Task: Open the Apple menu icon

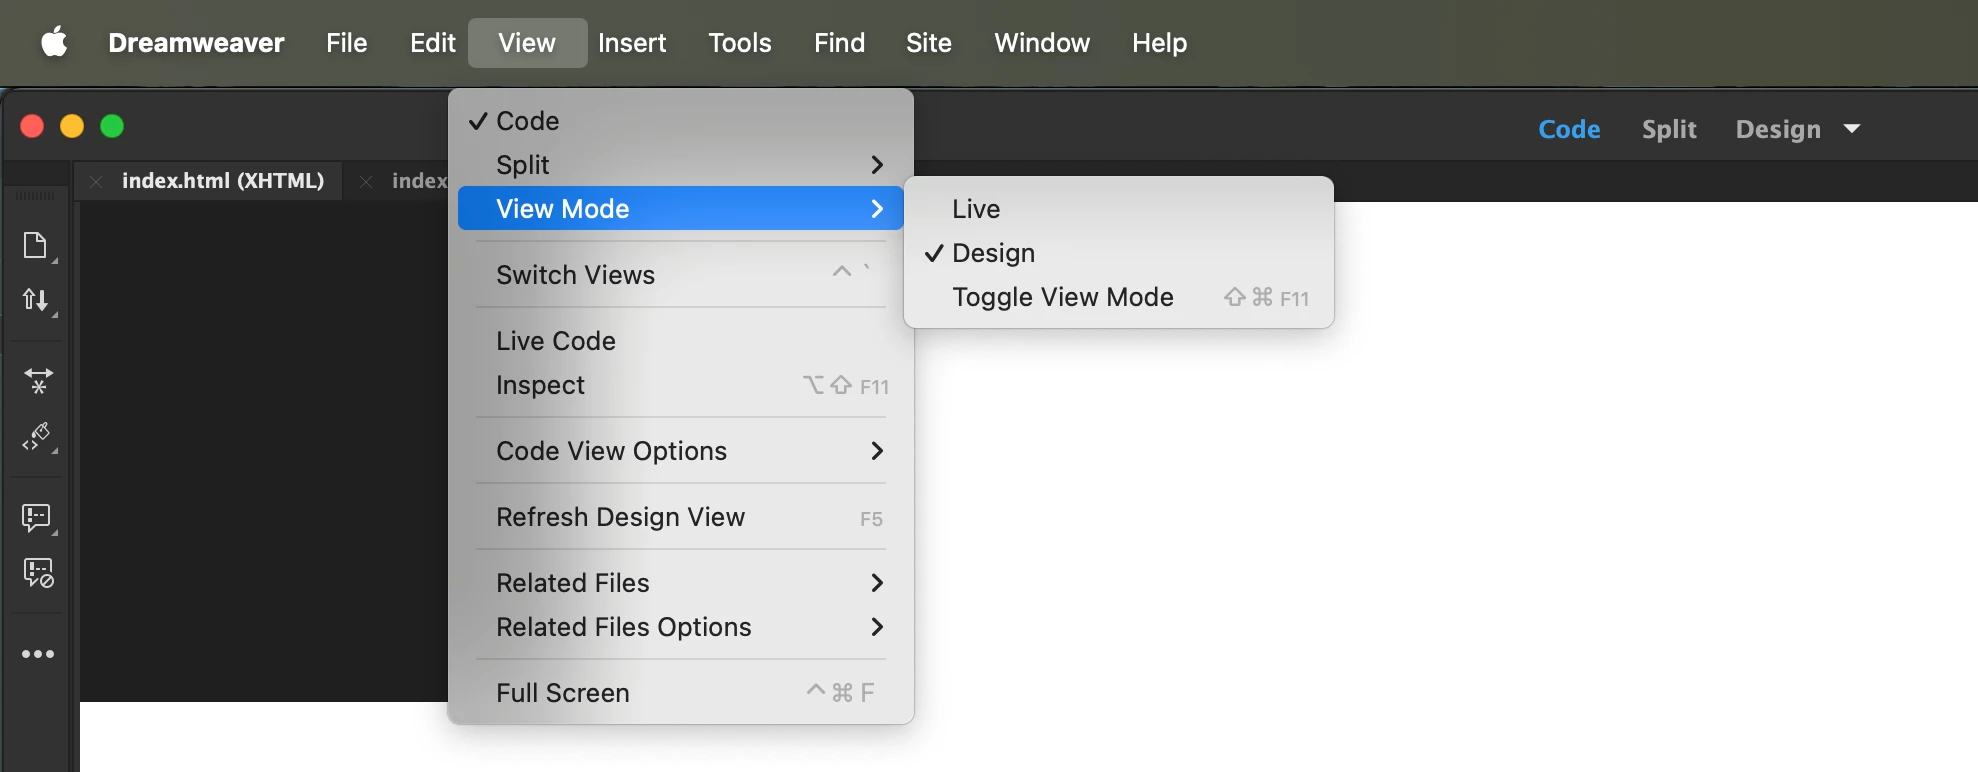Action: (x=55, y=42)
